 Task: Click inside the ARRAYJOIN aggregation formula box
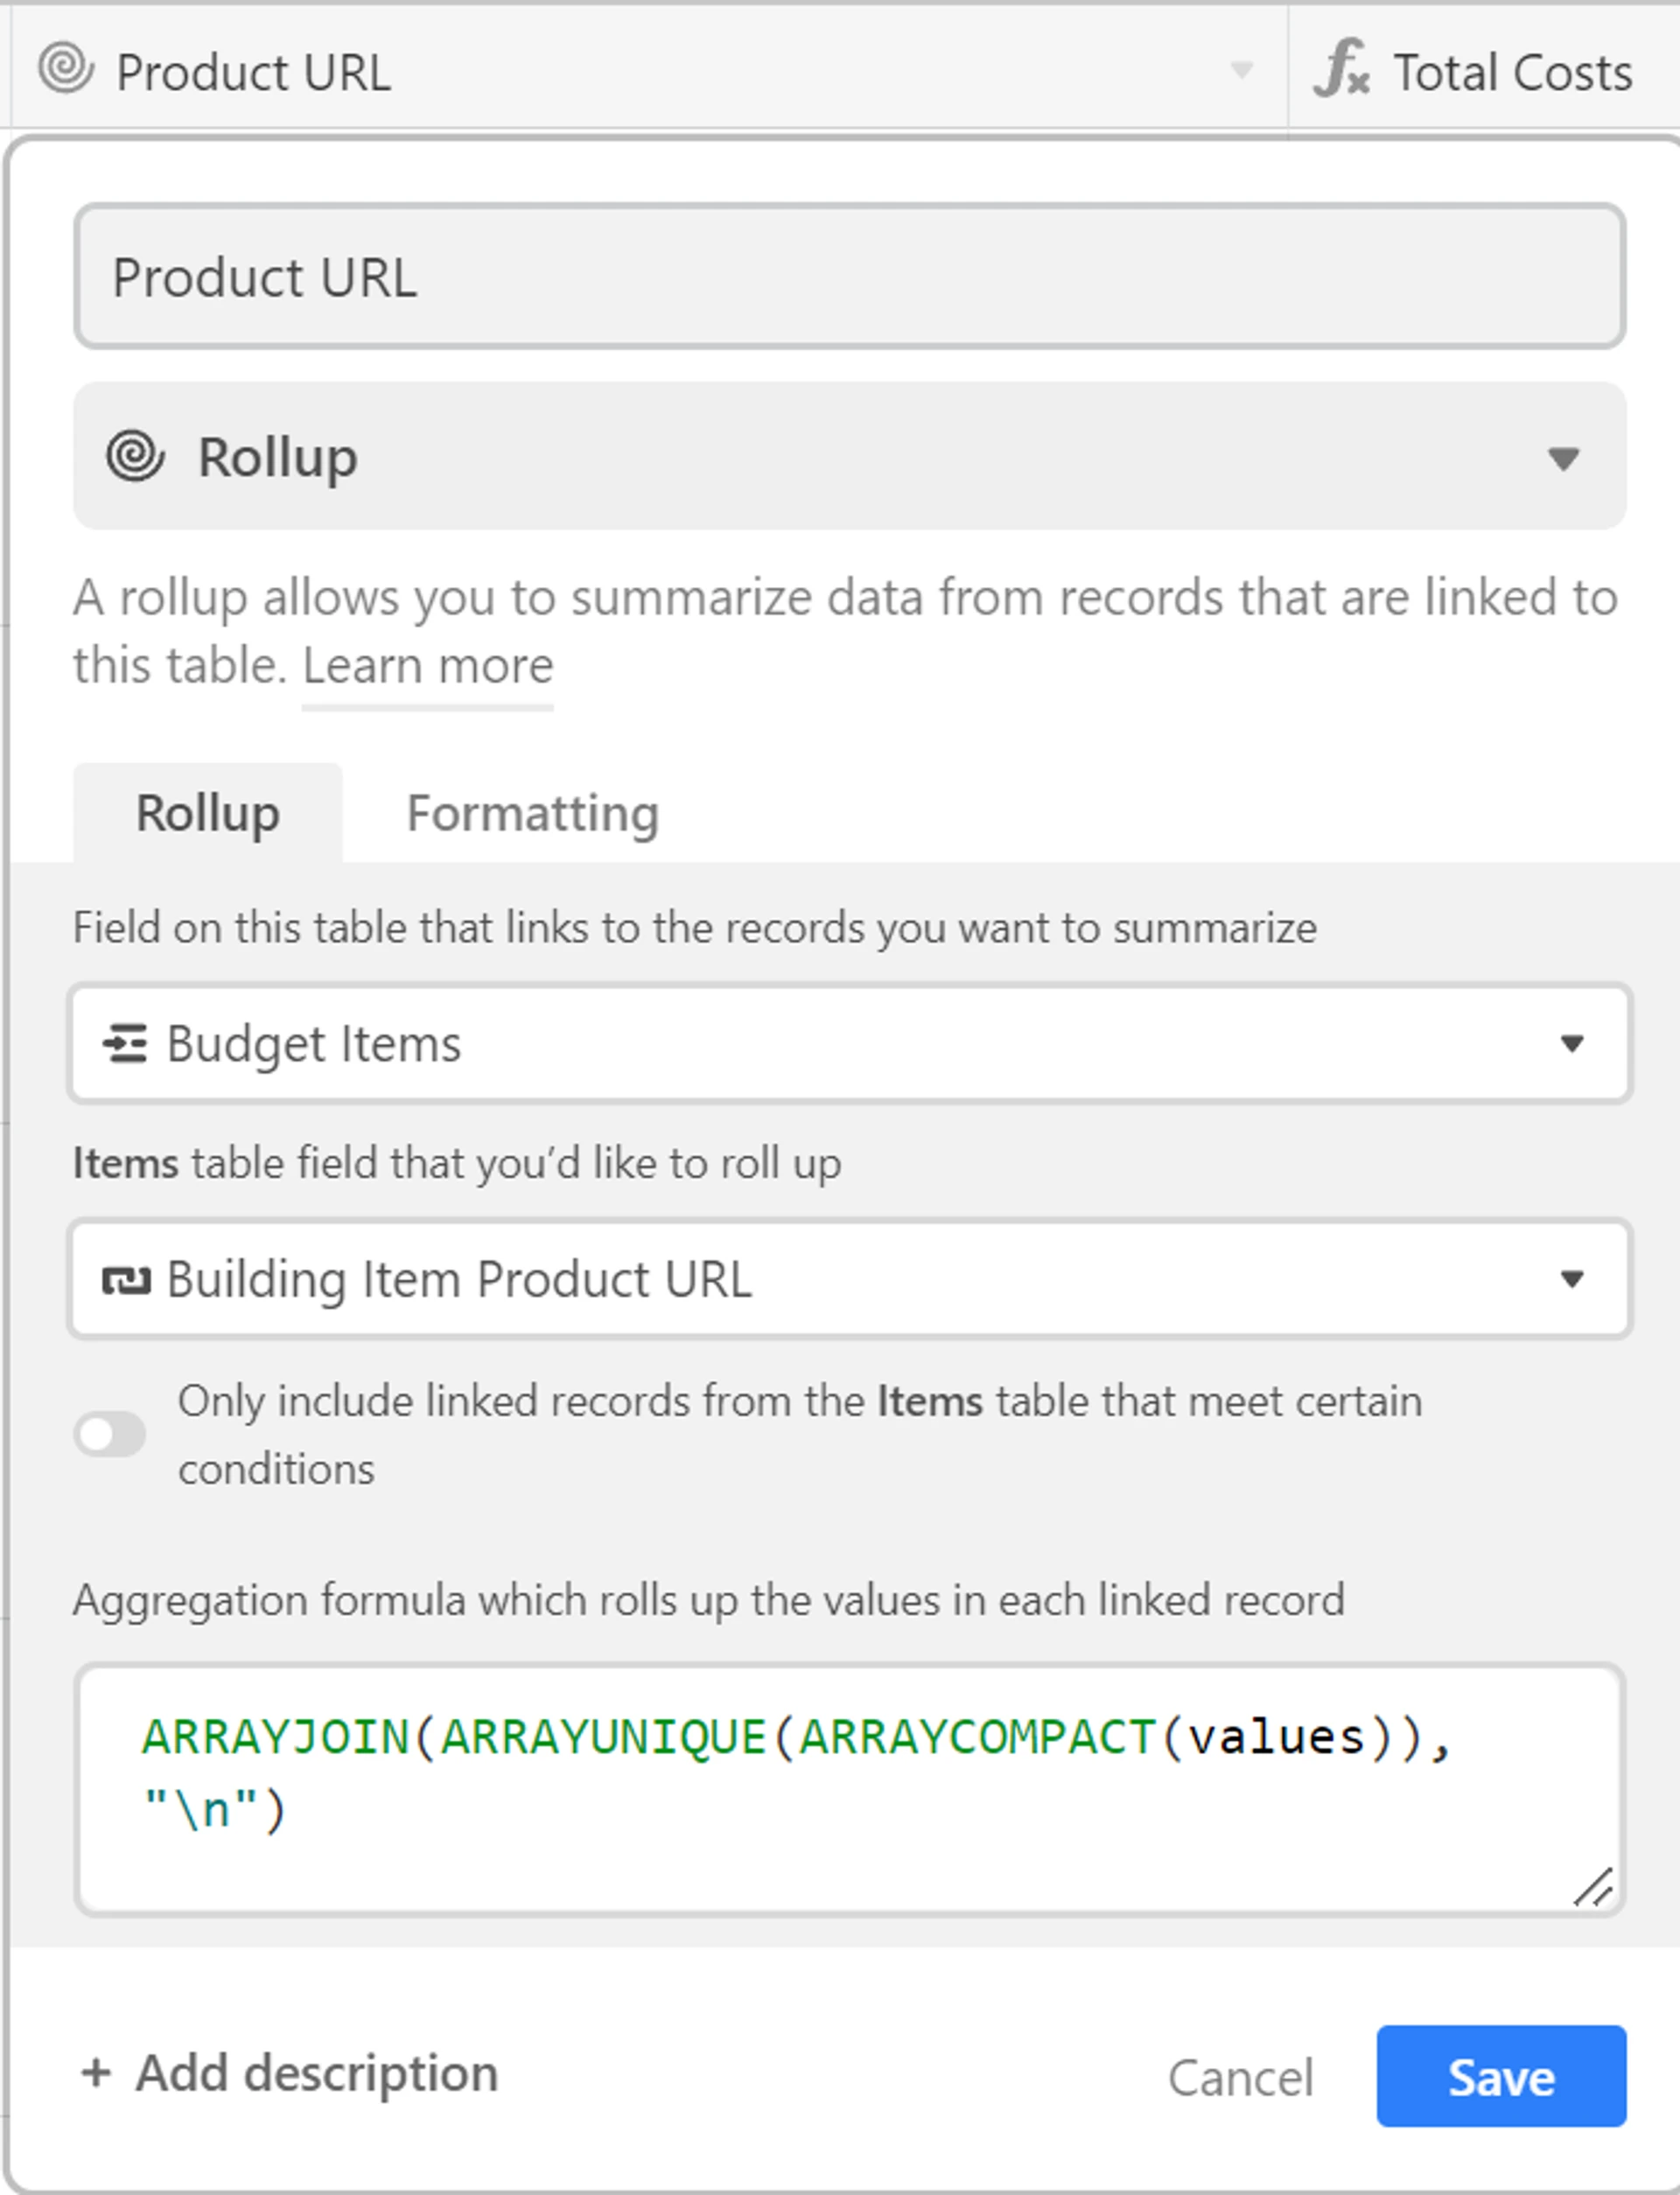848,1788
